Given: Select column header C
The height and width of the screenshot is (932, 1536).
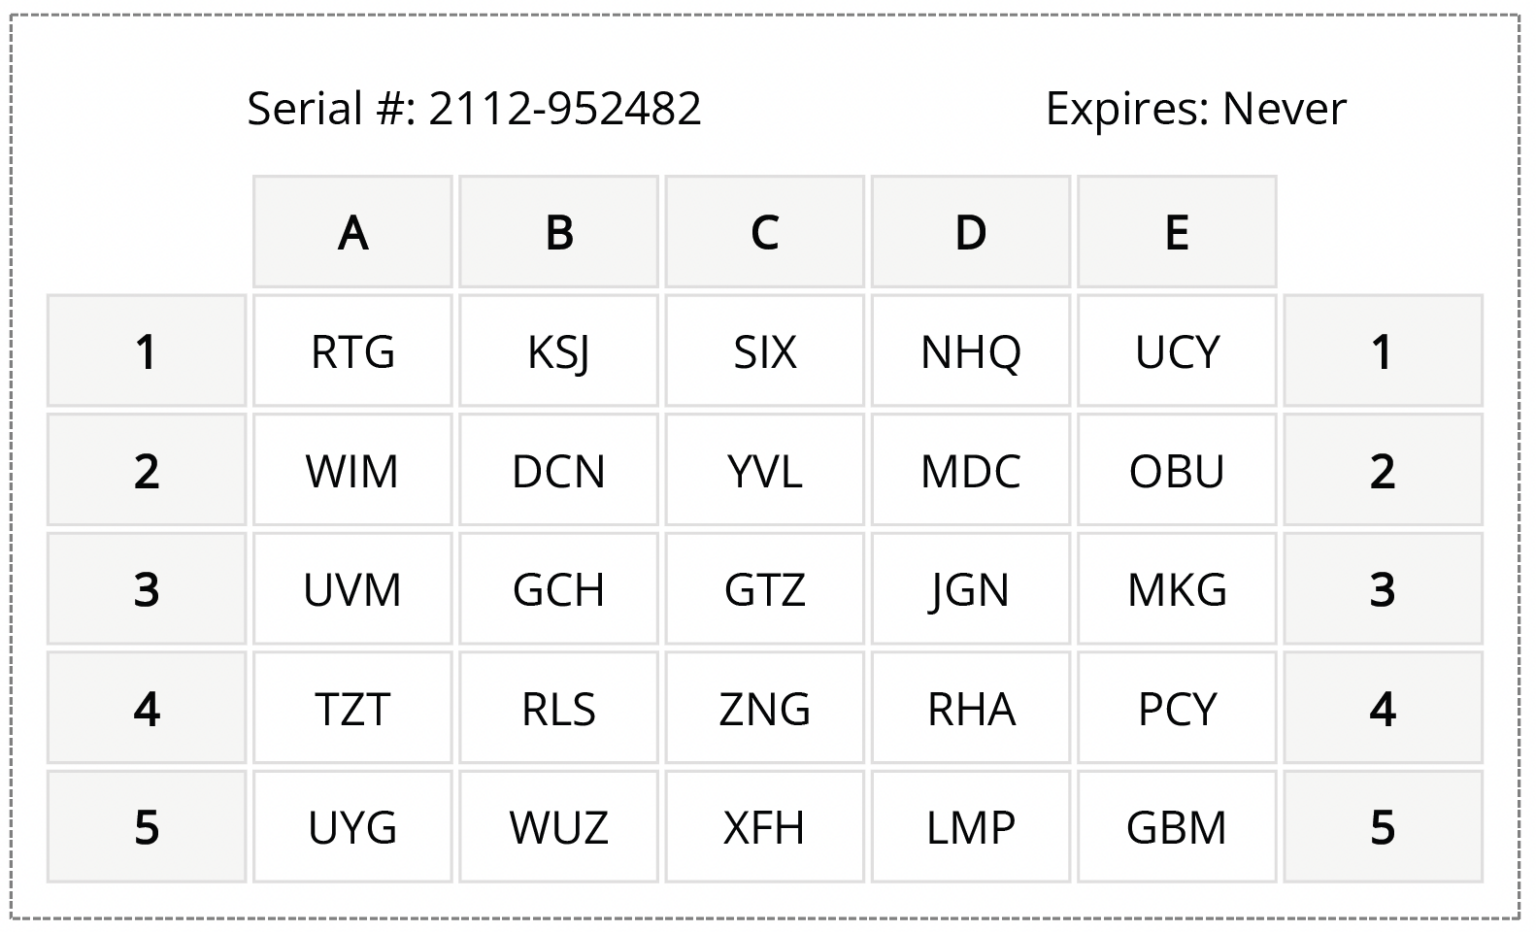Looking at the screenshot, I should click(765, 232).
